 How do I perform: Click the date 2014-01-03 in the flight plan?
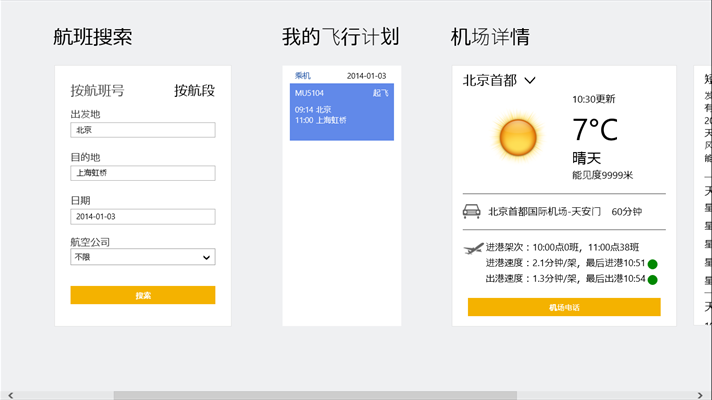pyautogui.click(x=366, y=76)
